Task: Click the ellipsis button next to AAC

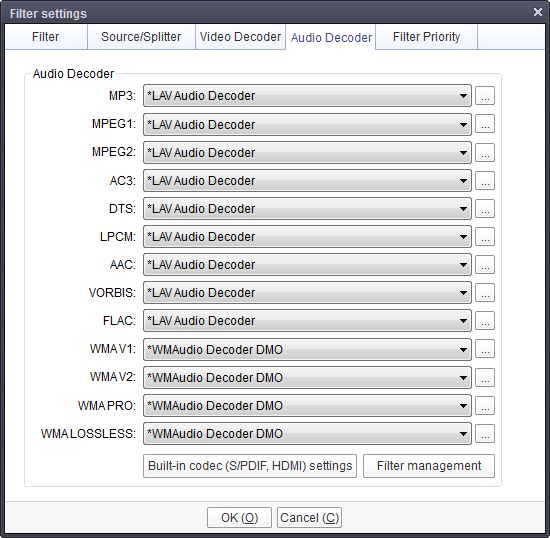Action: 485,264
